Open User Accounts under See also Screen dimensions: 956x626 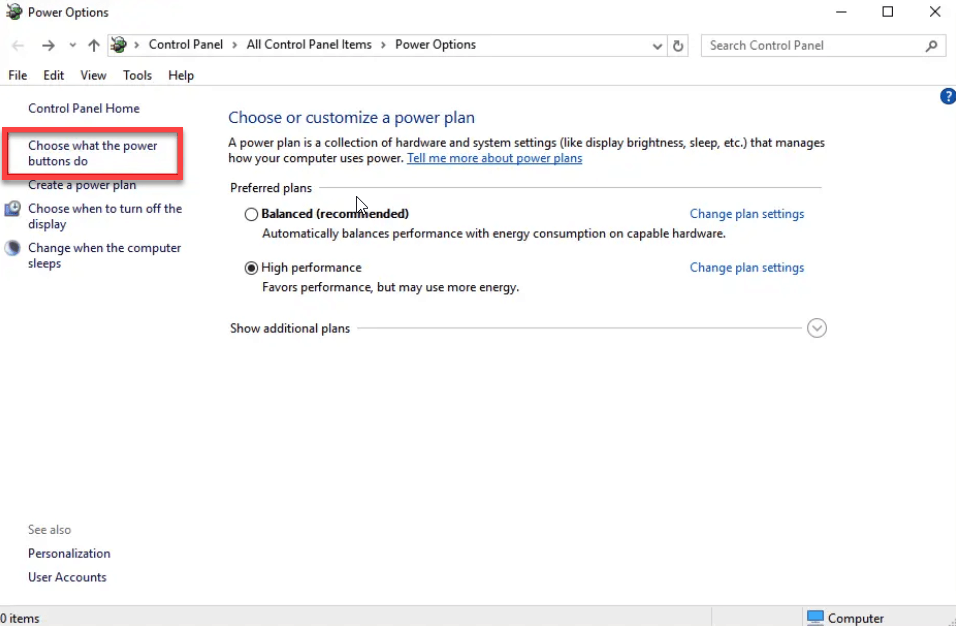click(x=67, y=577)
